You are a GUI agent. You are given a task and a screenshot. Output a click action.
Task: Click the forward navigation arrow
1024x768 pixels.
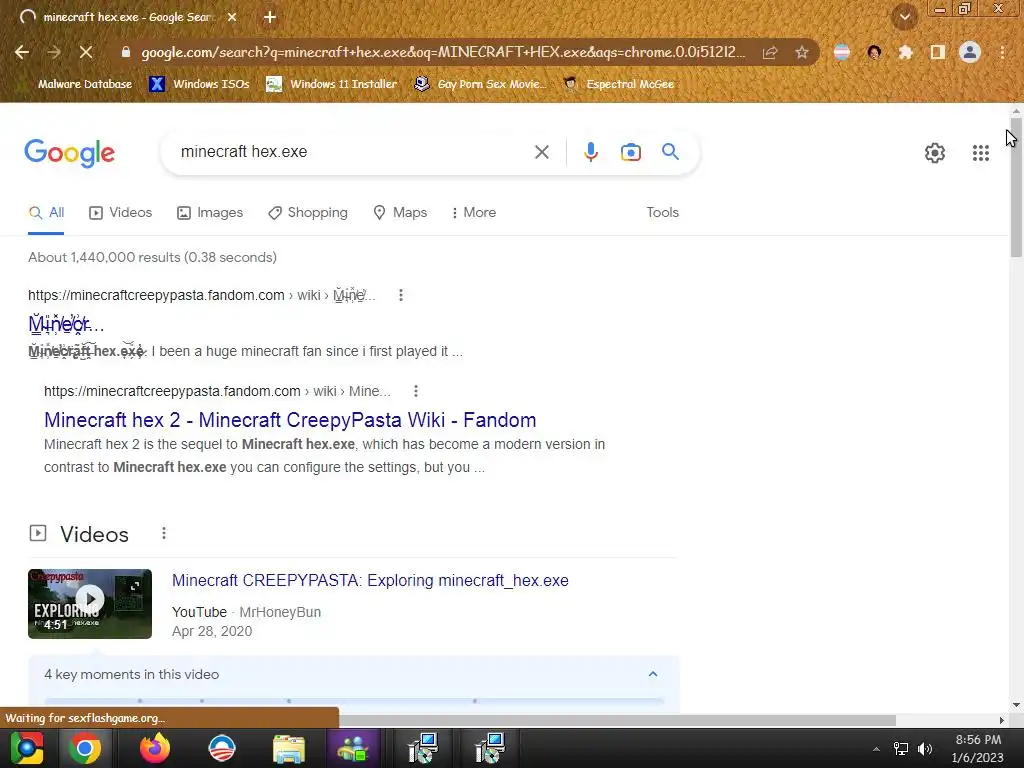pyautogui.click(x=54, y=52)
